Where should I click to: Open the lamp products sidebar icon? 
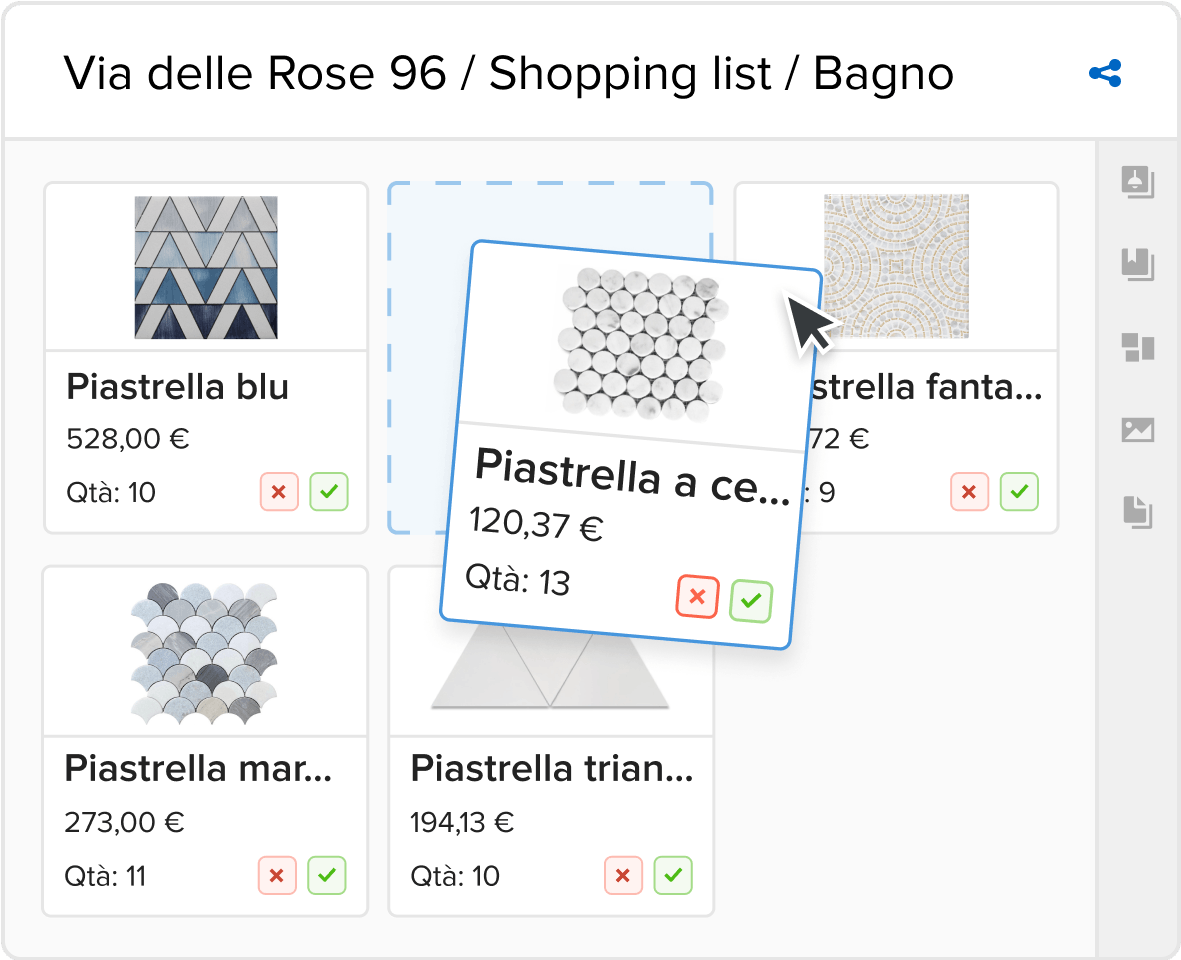coord(1137,182)
